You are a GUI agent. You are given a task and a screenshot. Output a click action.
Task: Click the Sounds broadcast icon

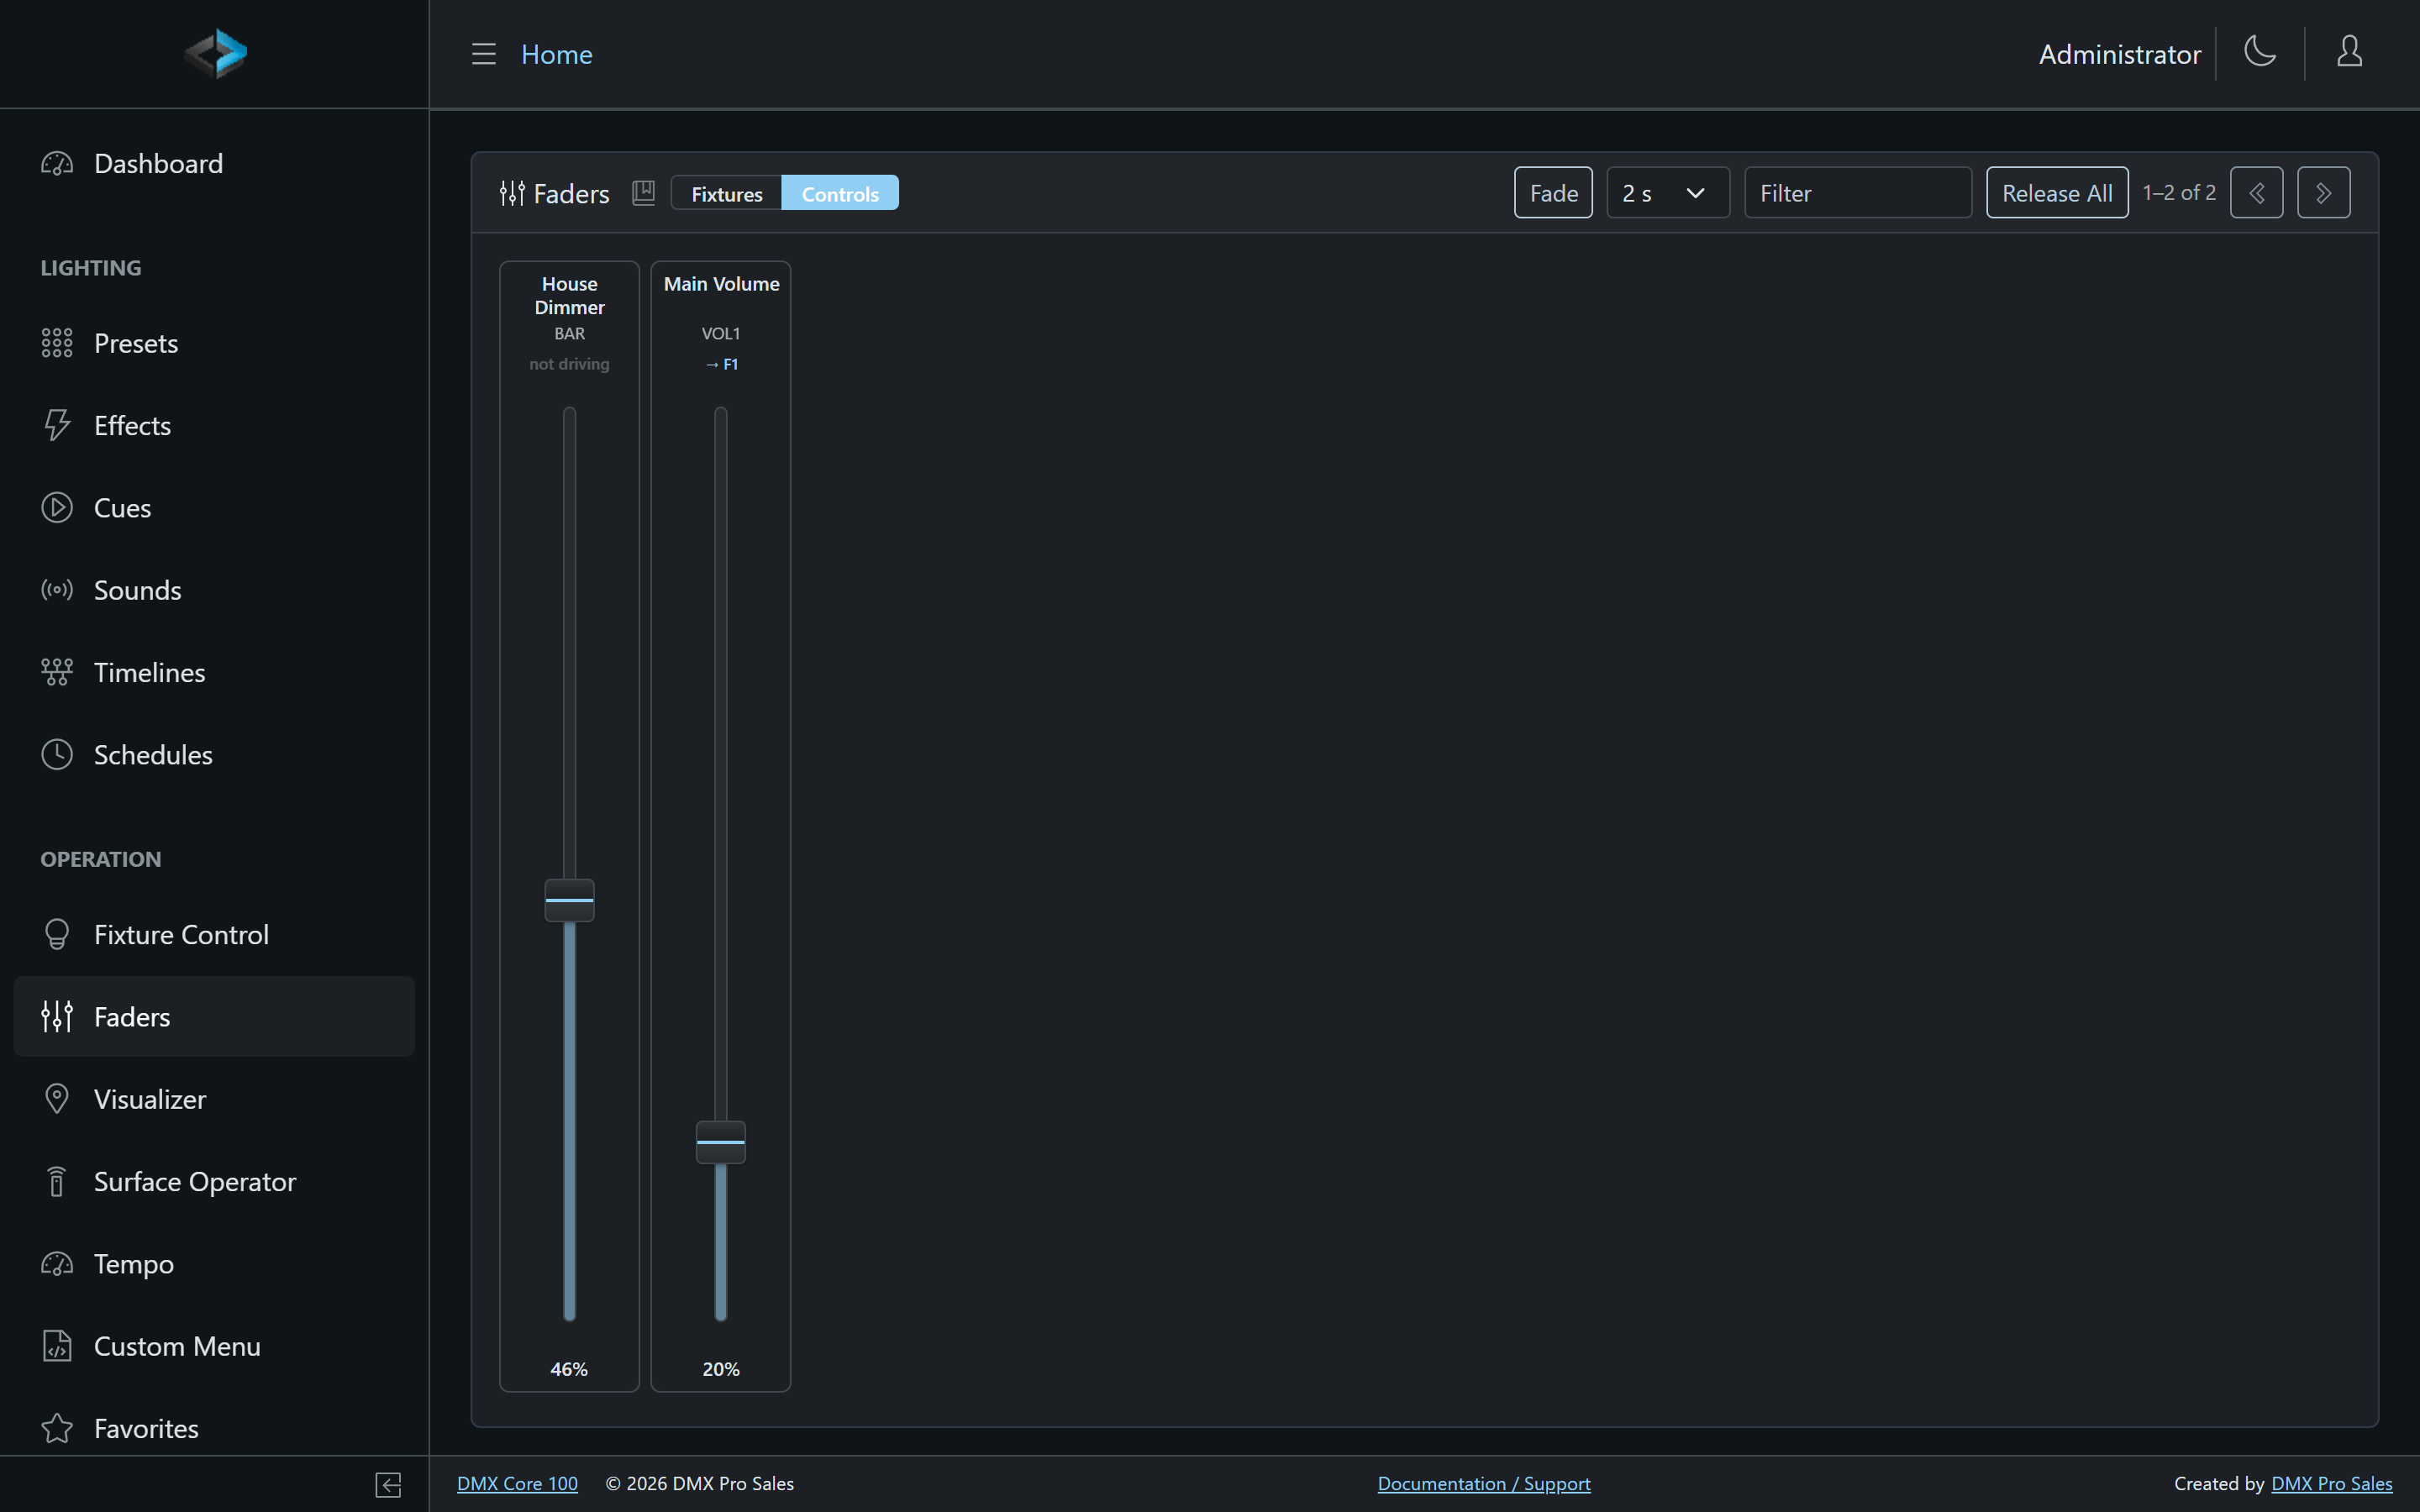pyautogui.click(x=57, y=590)
